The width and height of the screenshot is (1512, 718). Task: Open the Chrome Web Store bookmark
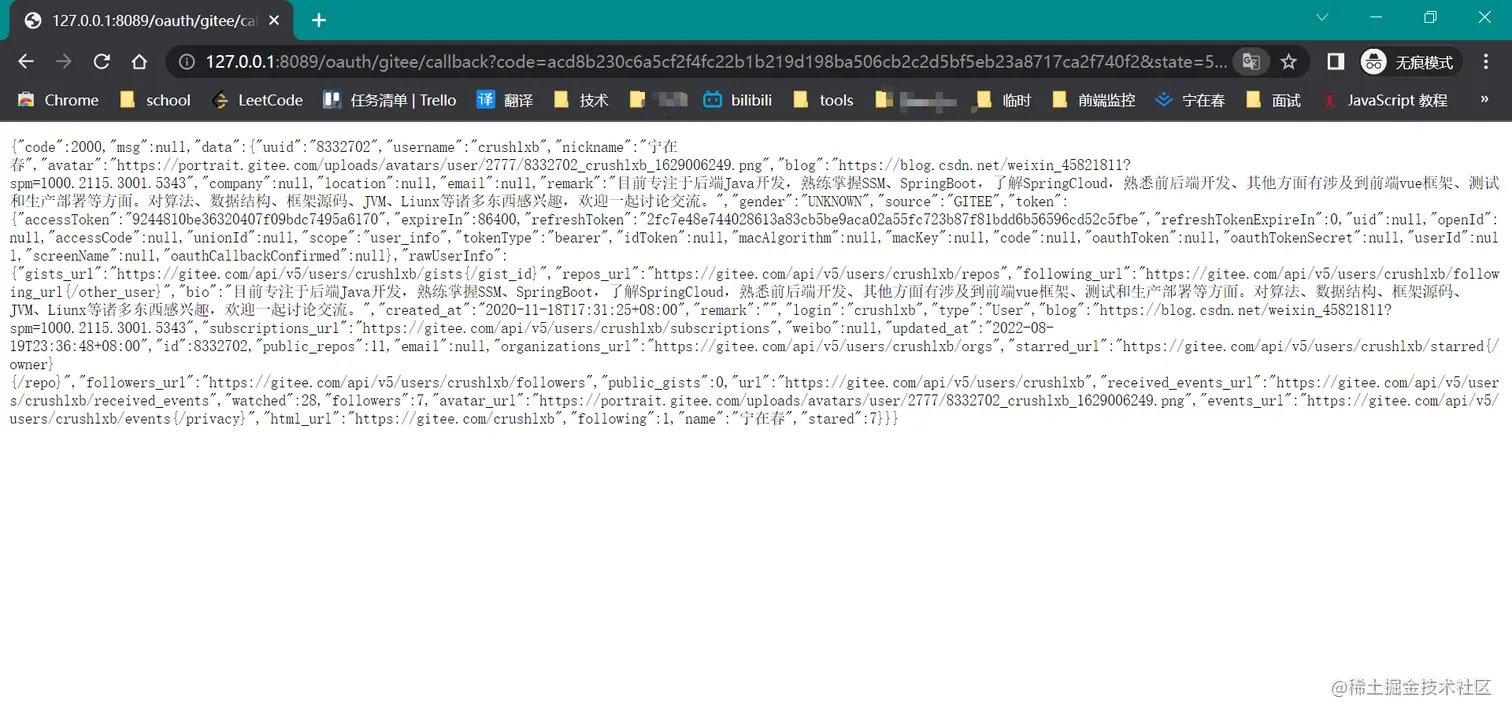(x=58, y=100)
